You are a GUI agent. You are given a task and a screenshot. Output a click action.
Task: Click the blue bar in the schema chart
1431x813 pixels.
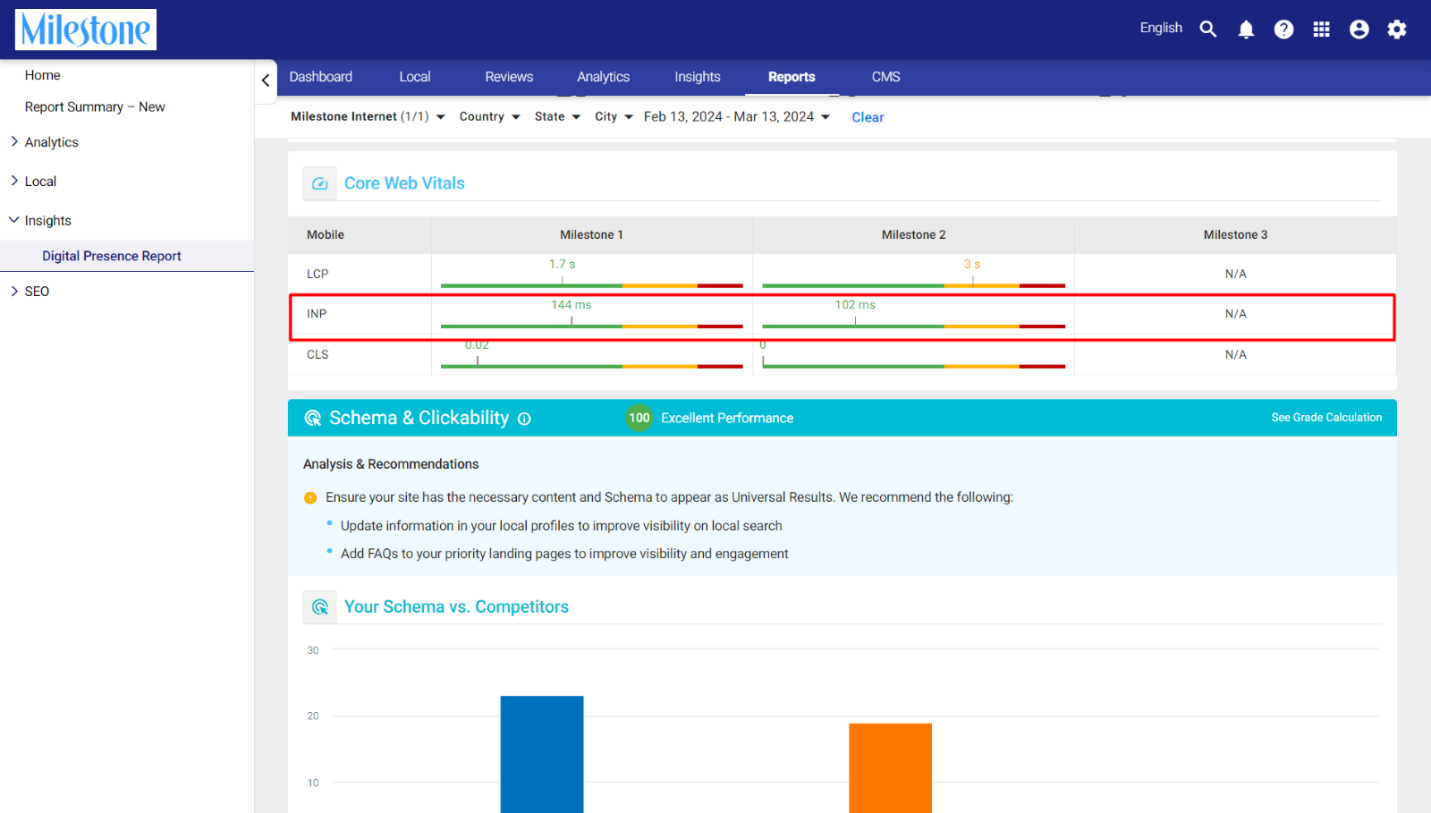(x=542, y=754)
